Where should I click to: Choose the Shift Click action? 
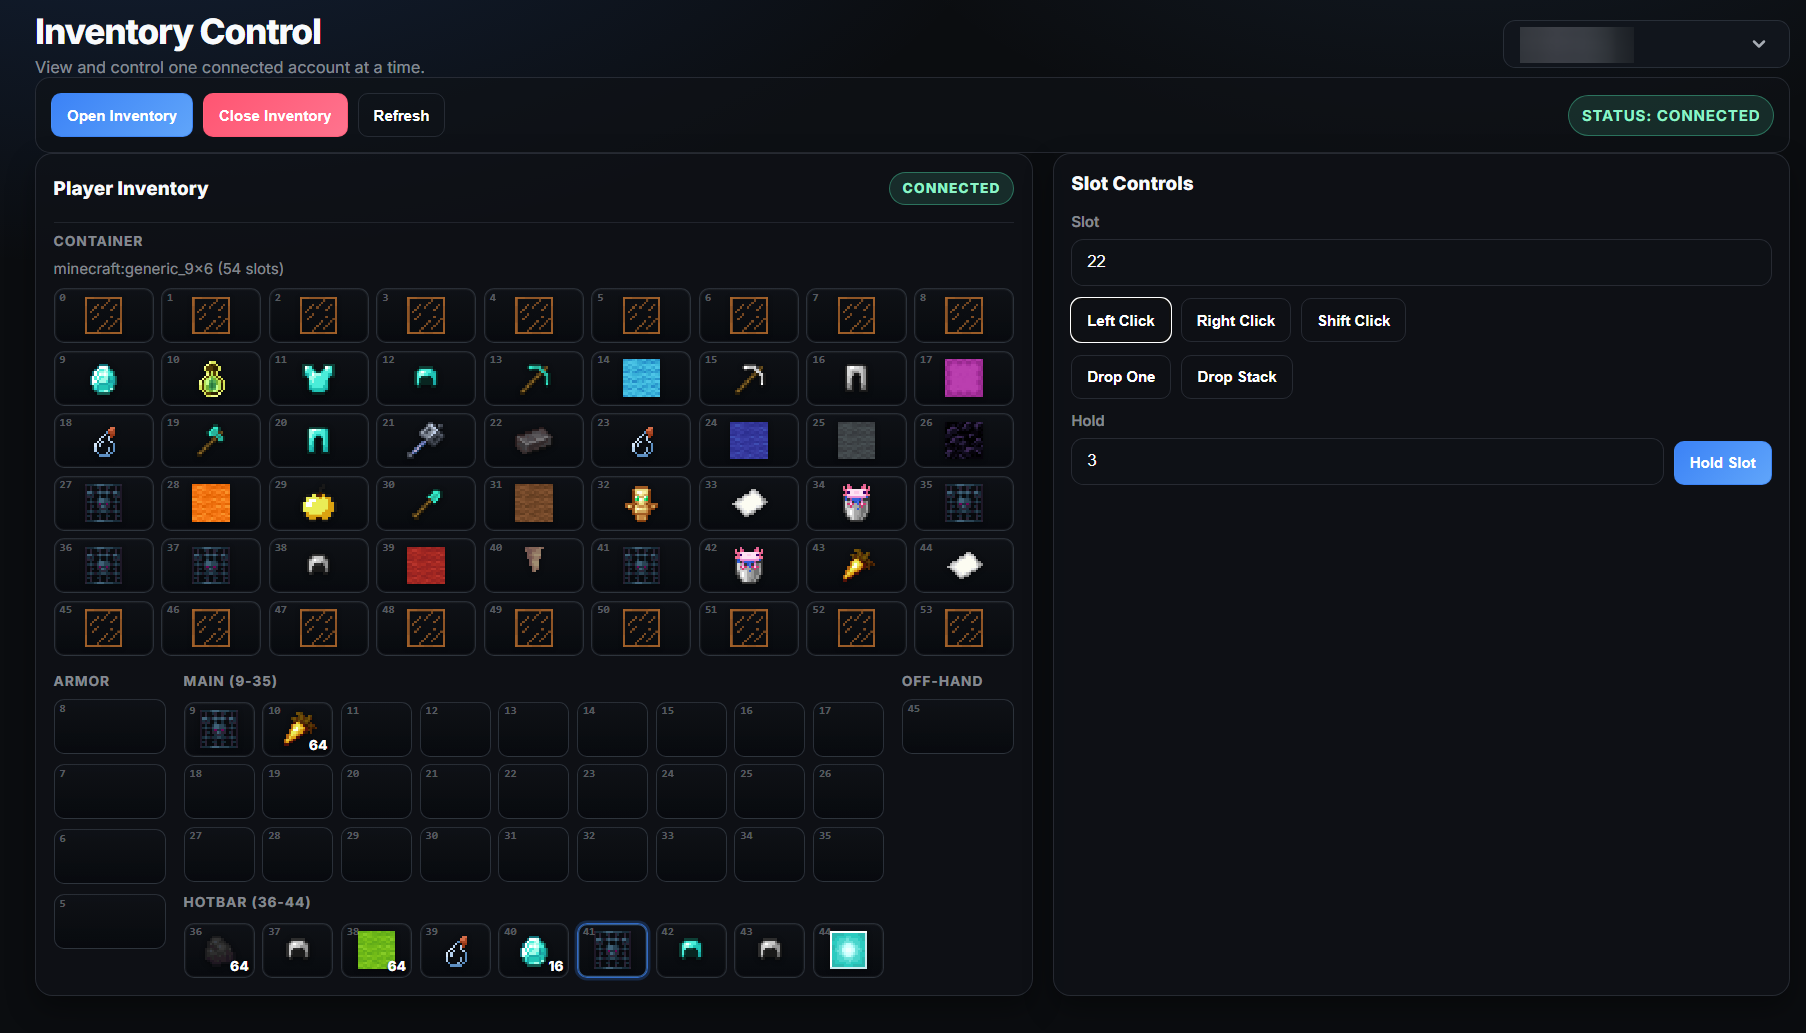point(1354,320)
